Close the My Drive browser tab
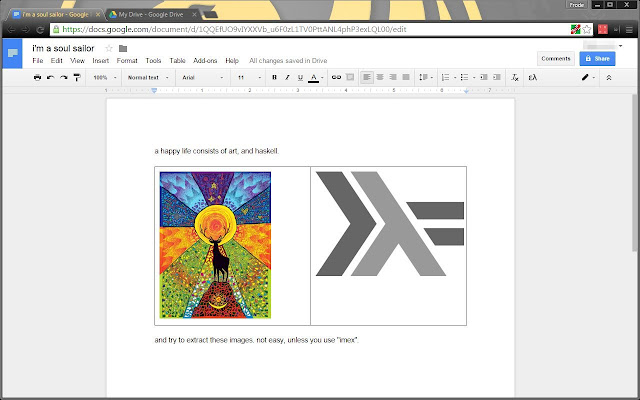This screenshot has width=640, height=400. [194, 14]
